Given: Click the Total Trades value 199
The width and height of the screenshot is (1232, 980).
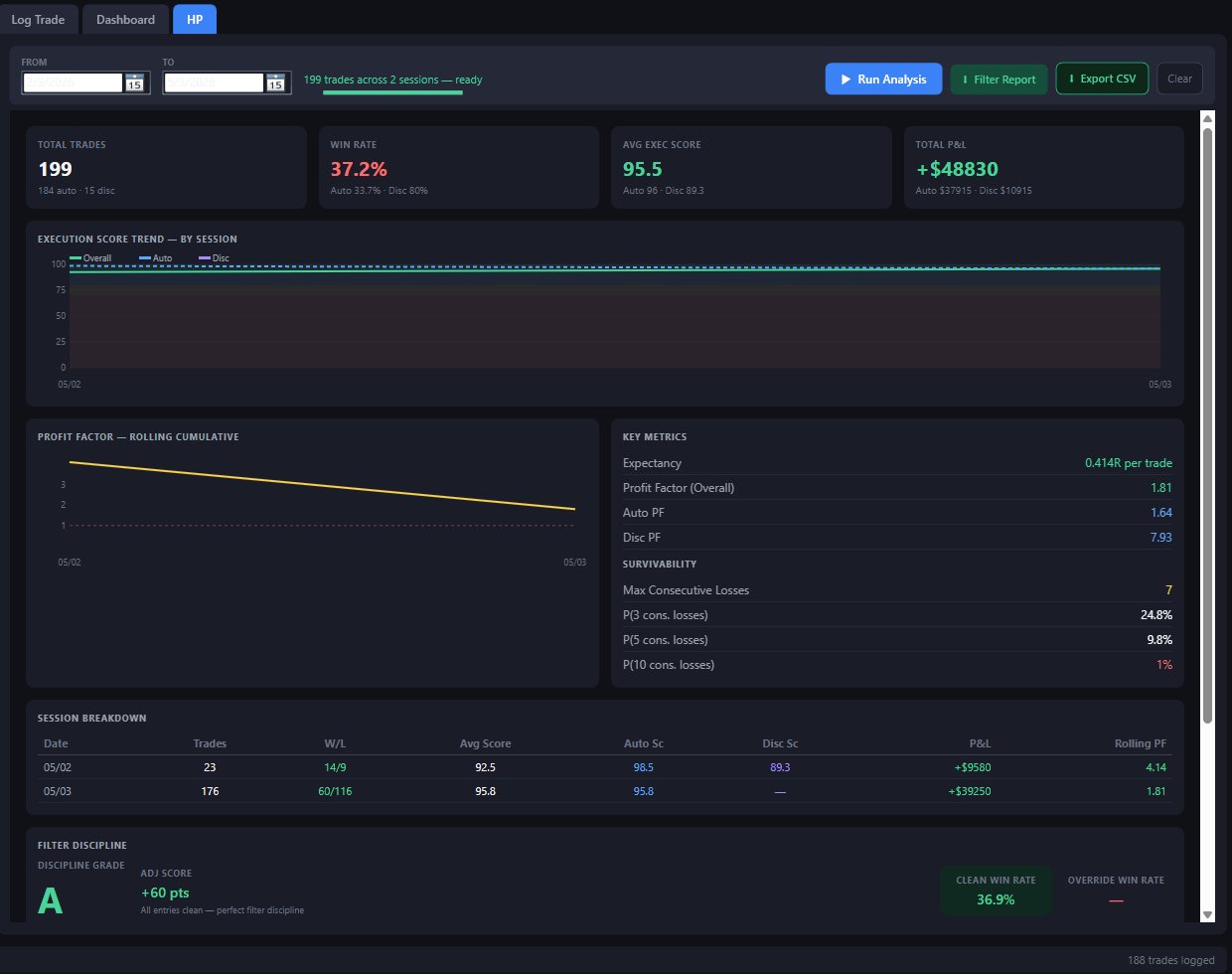Looking at the screenshot, I should (55, 169).
